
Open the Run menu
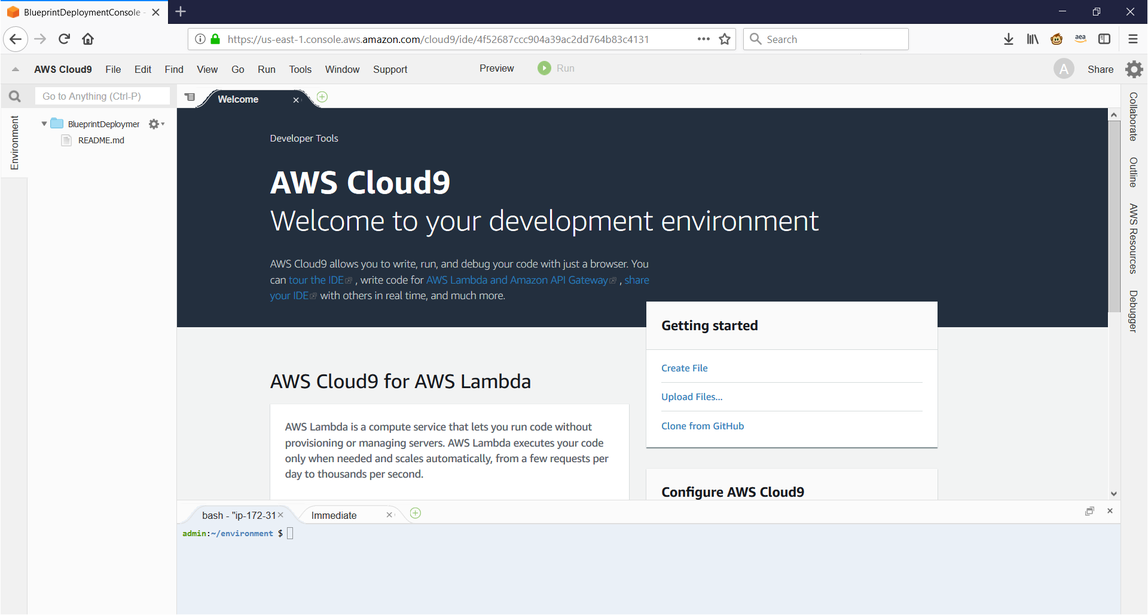pyautogui.click(x=266, y=70)
